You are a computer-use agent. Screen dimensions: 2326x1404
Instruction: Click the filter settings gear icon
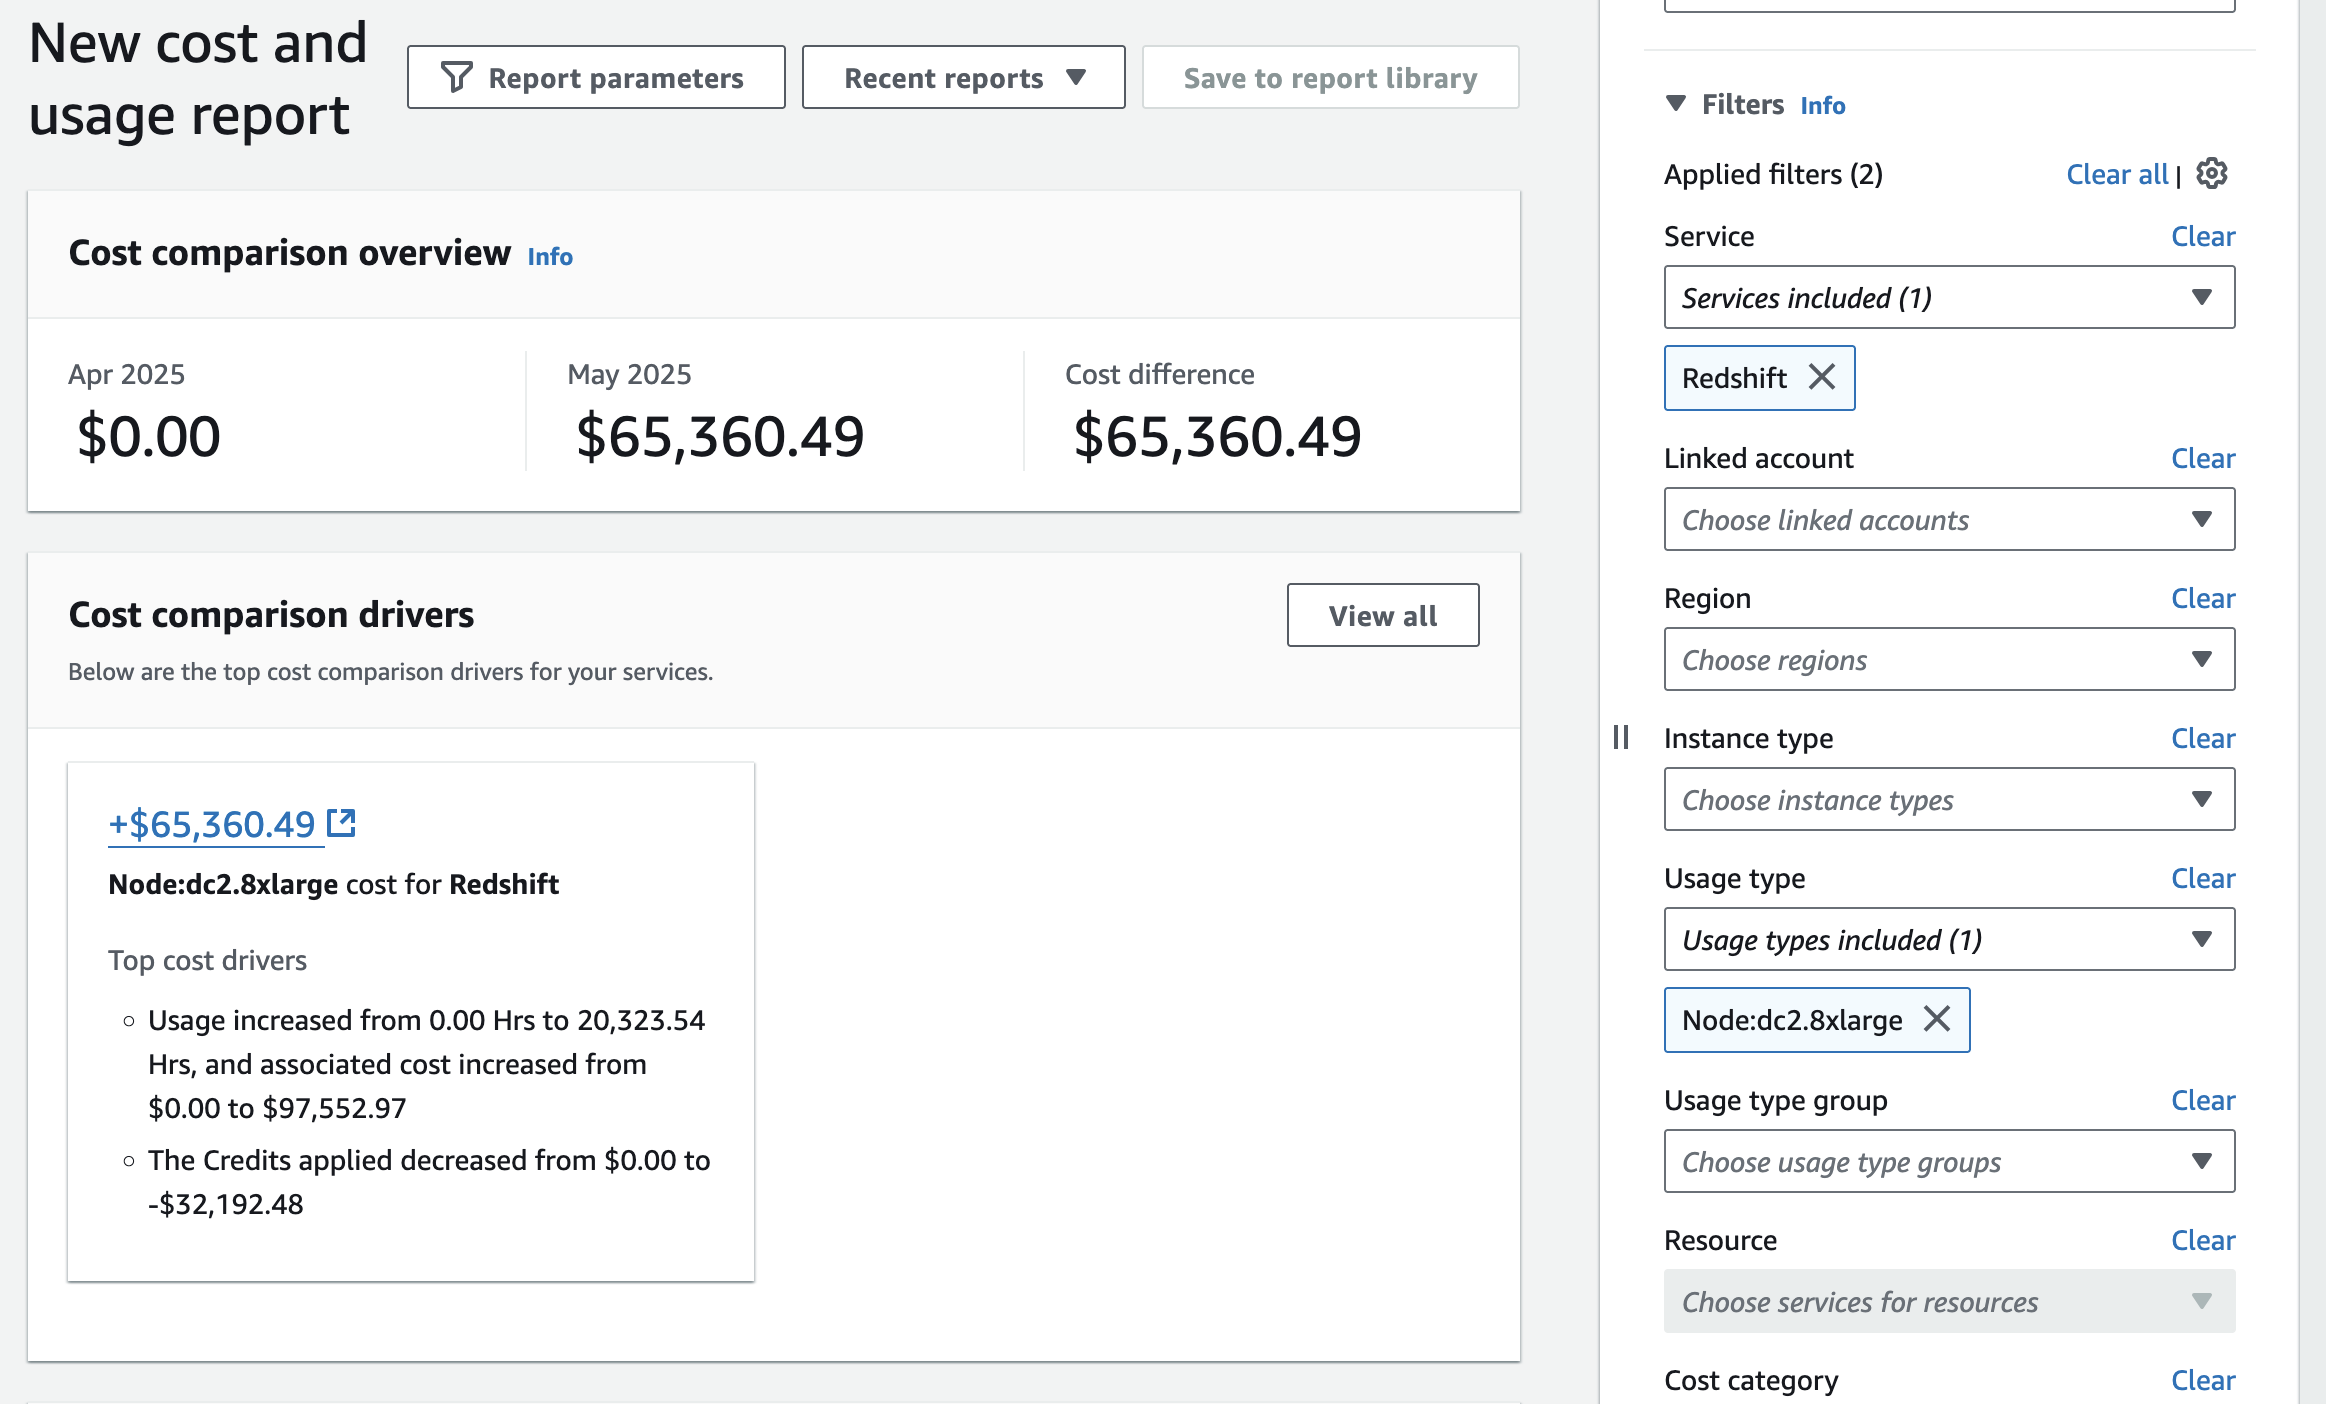[x=2211, y=174]
